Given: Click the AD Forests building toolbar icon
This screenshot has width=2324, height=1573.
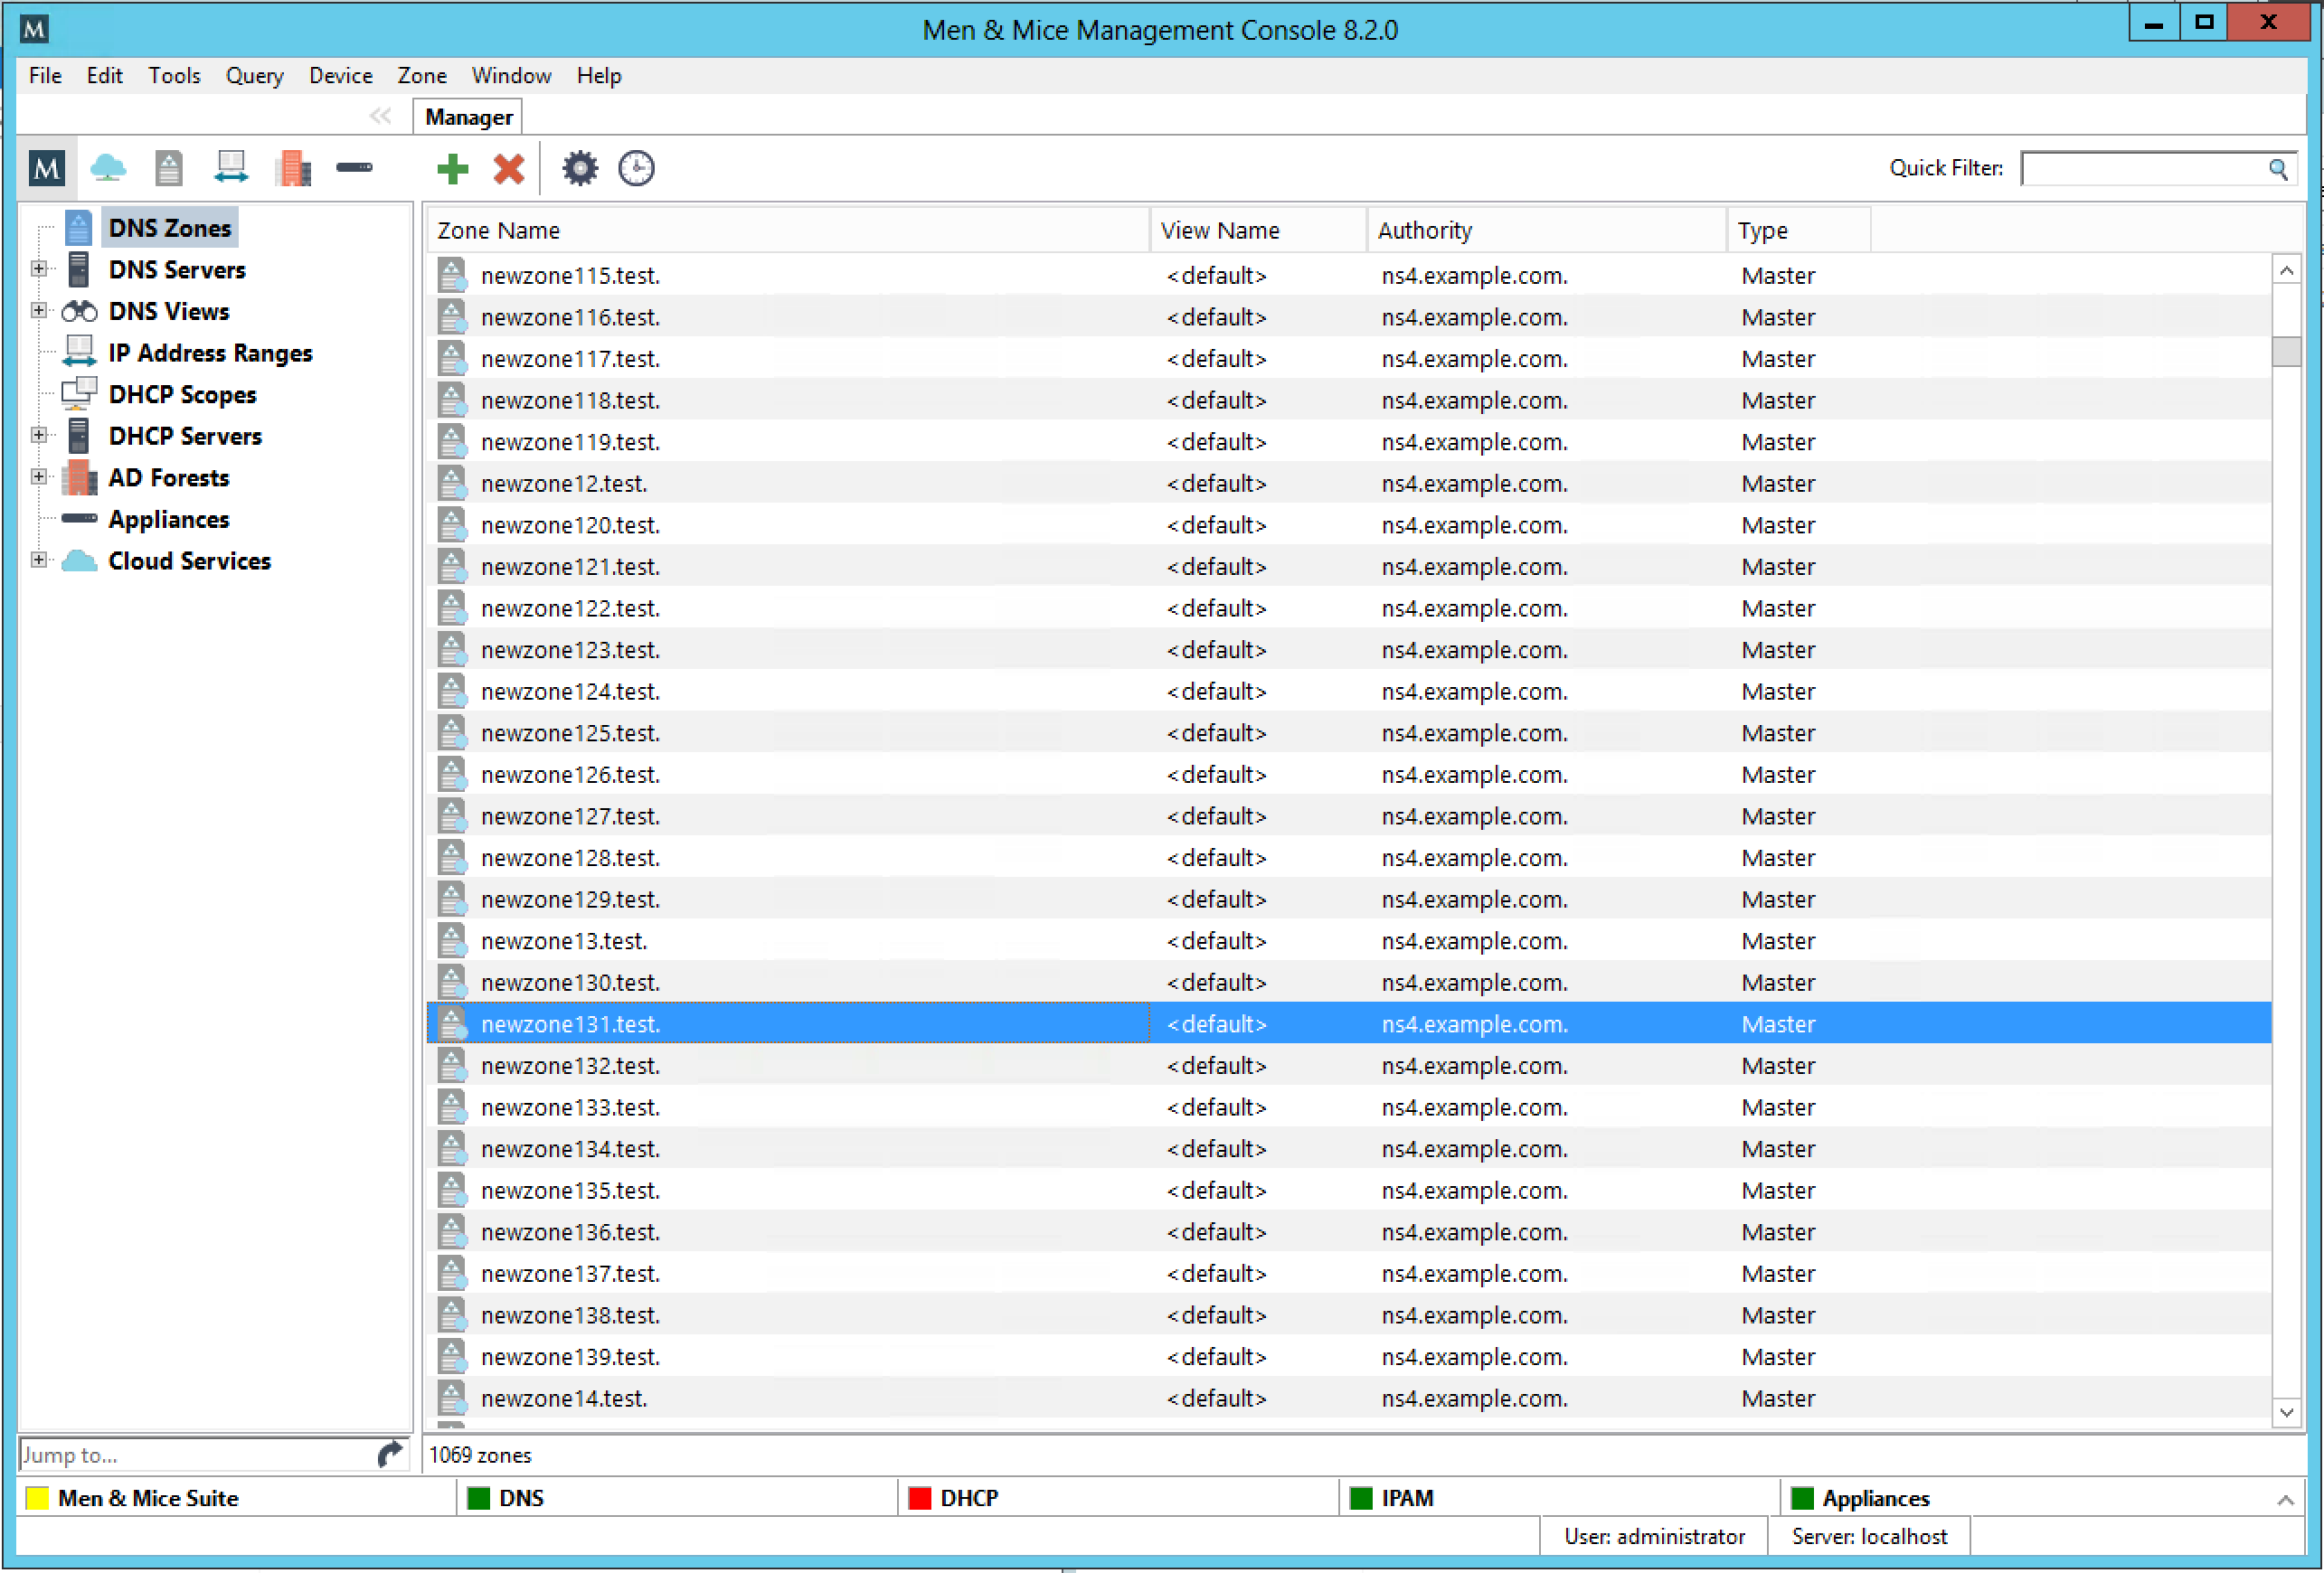Looking at the screenshot, I should [293, 168].
